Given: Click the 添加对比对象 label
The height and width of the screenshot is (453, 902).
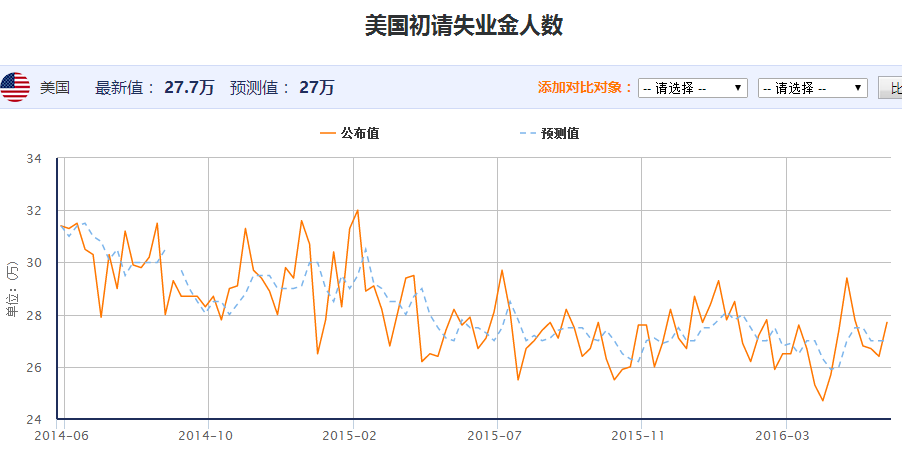Looking at the screenshot, I should [585, 88].
